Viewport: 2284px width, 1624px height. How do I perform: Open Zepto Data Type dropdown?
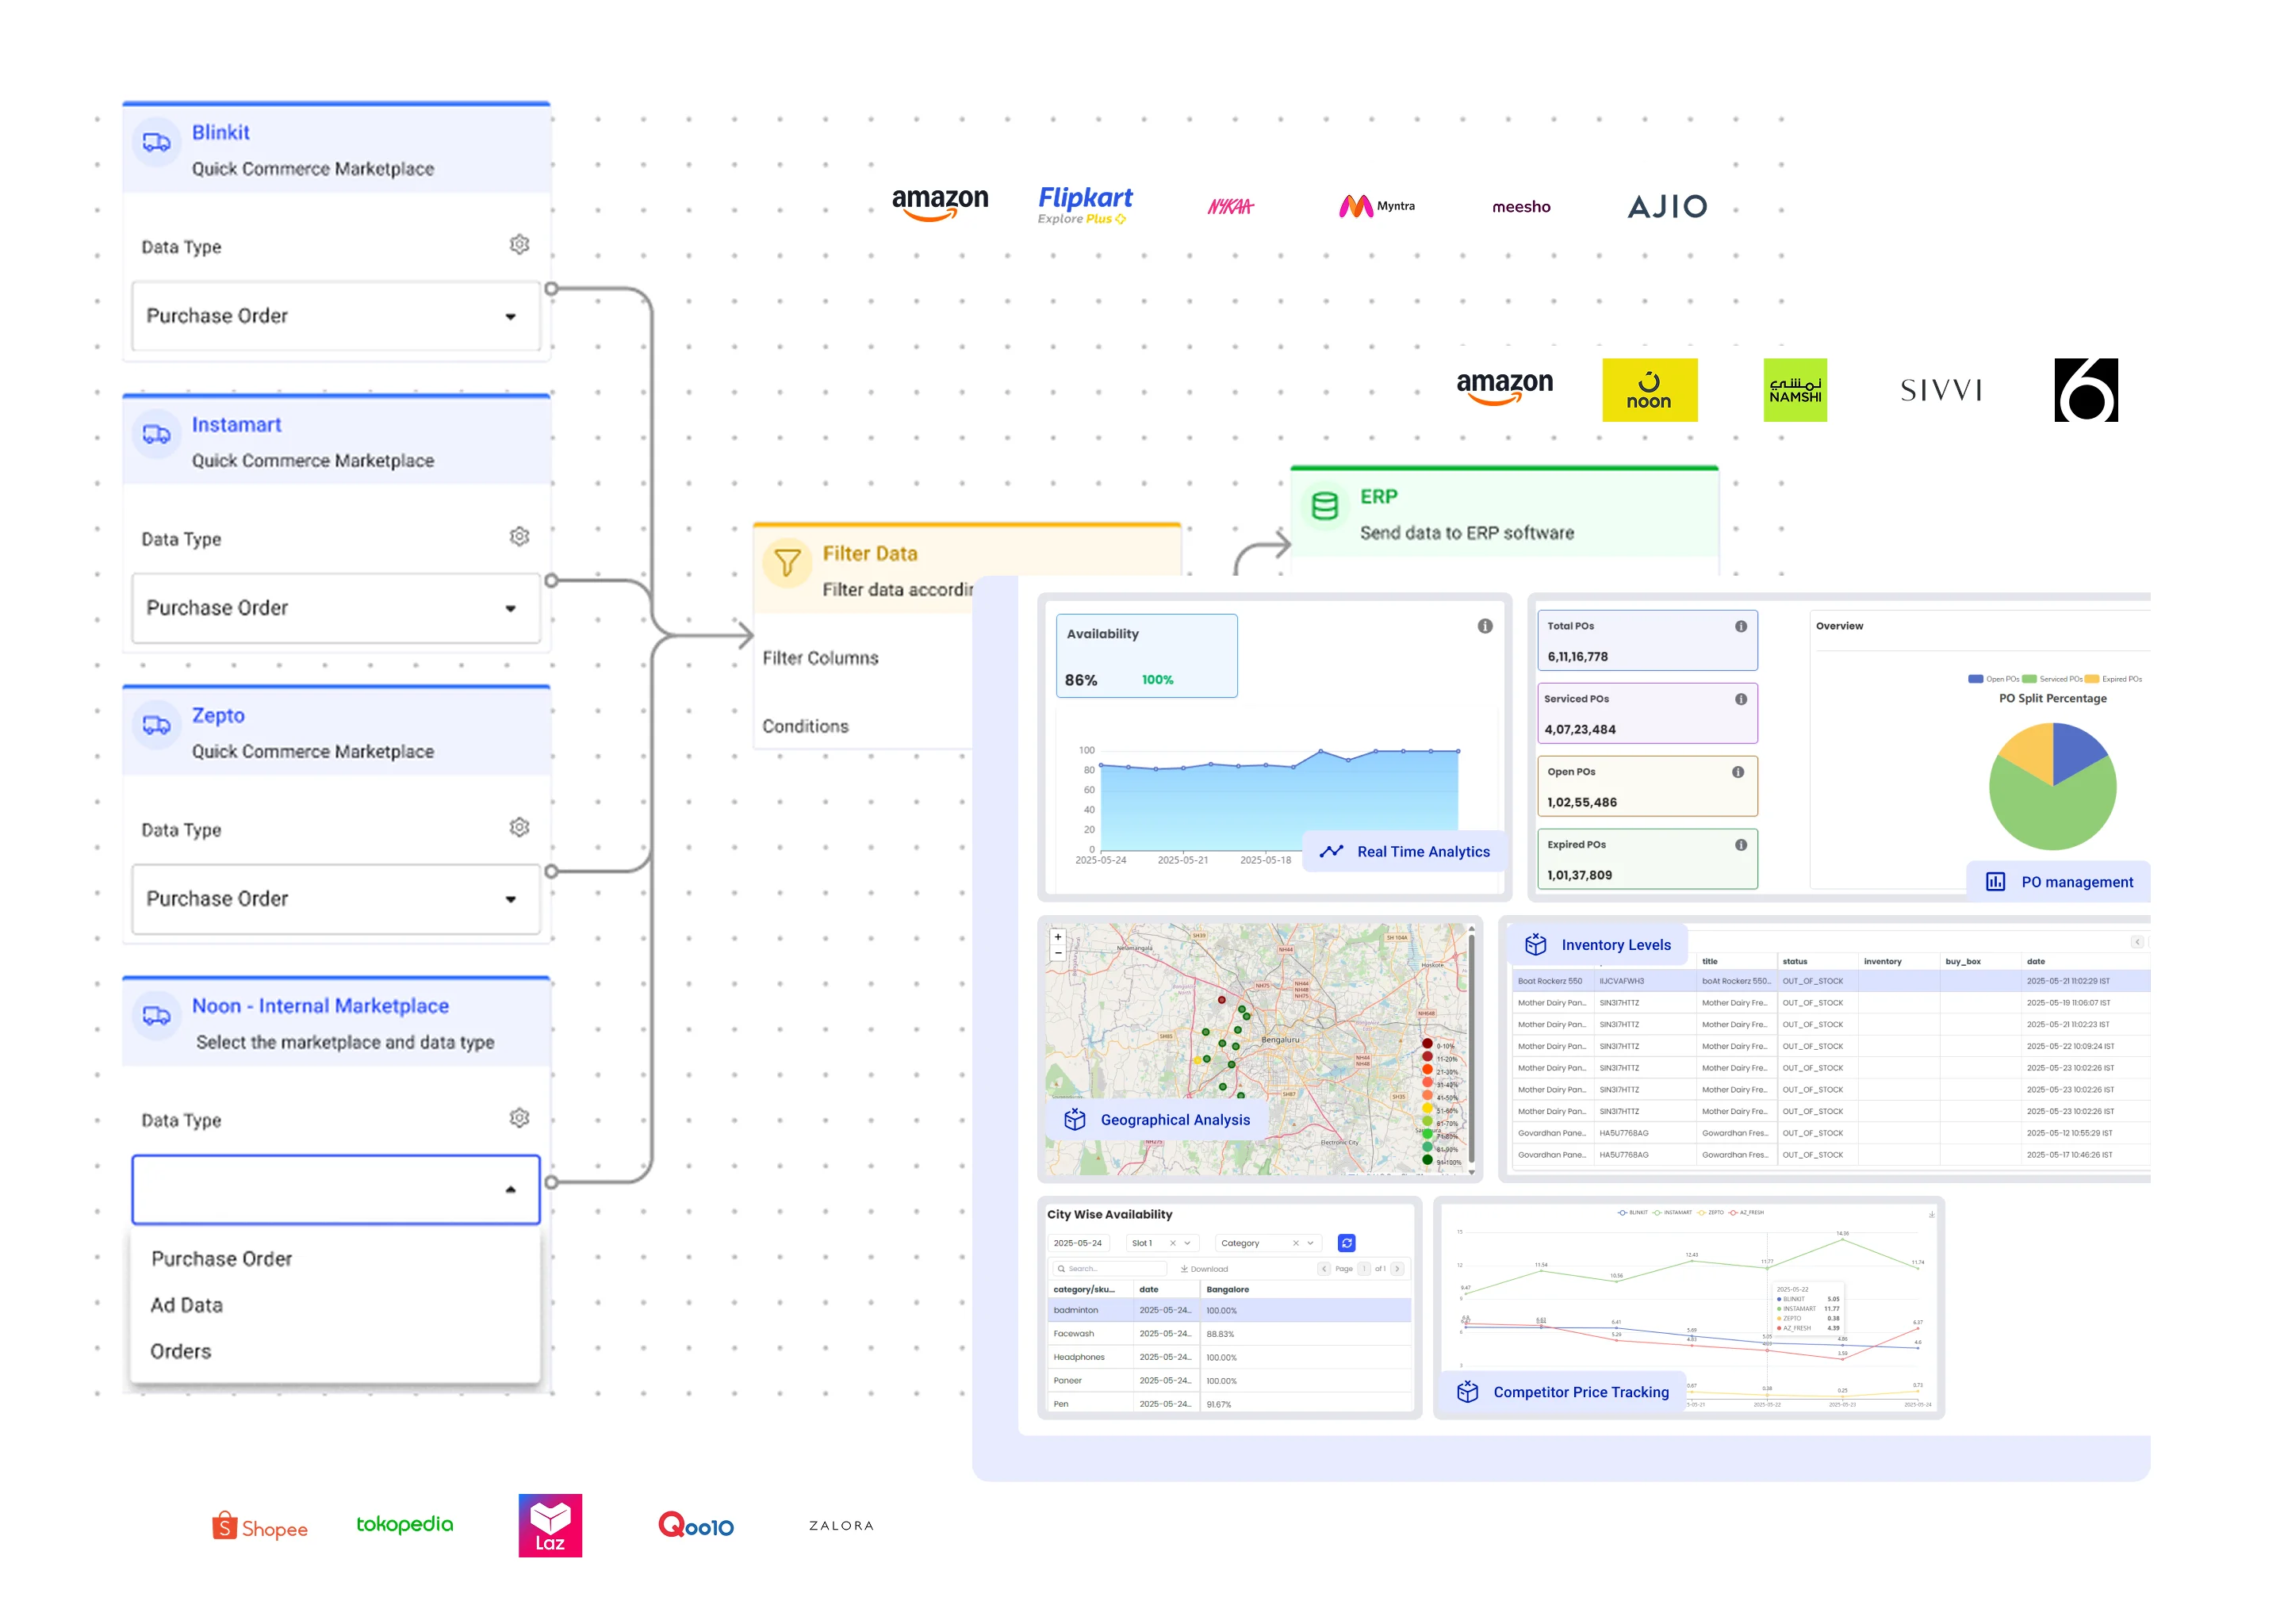click(x=336, y=899)
